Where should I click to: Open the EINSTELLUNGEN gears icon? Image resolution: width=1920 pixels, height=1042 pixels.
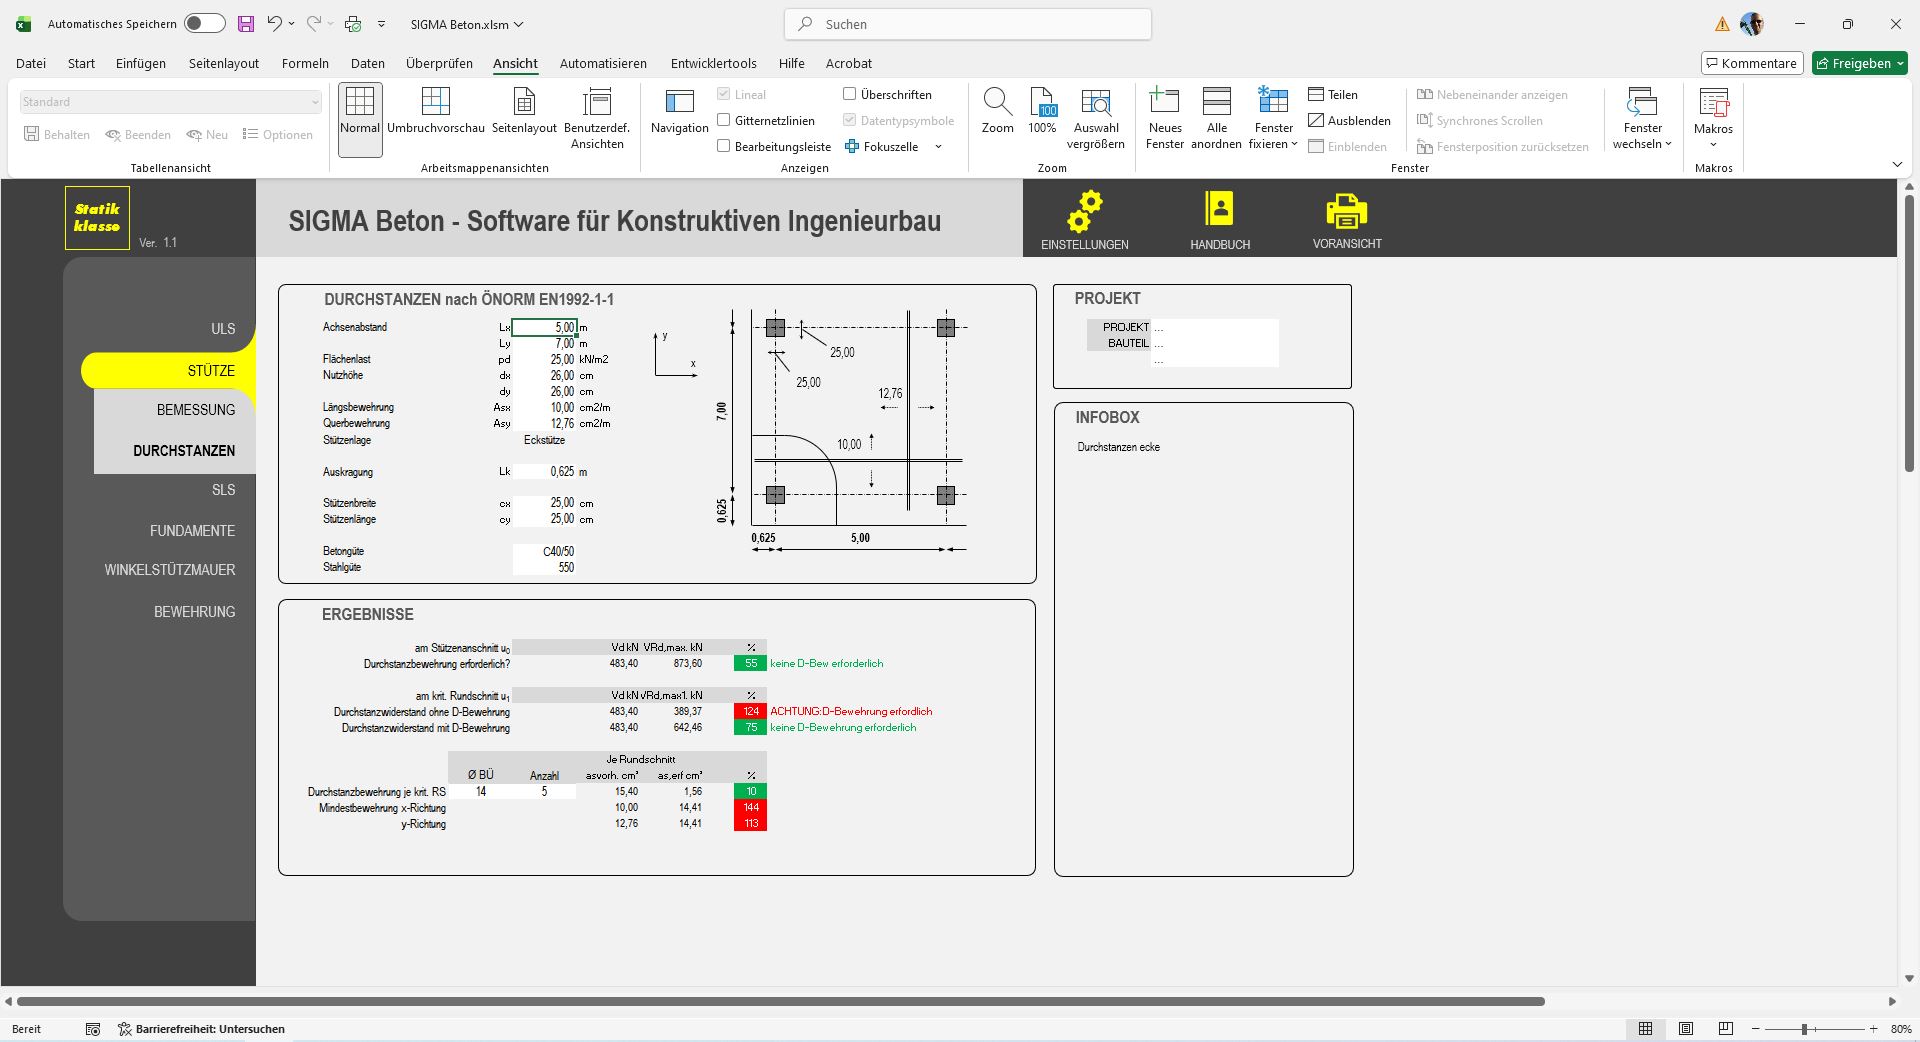pos(1084,211)
